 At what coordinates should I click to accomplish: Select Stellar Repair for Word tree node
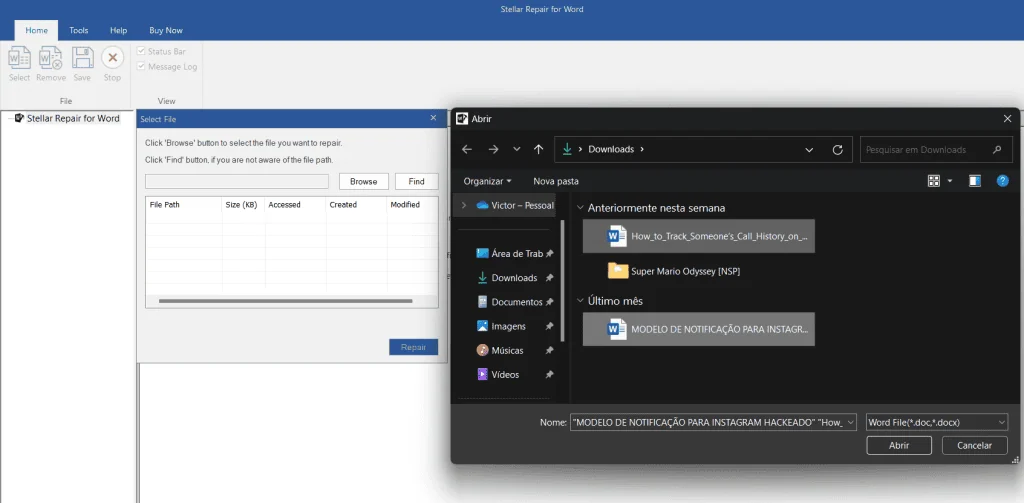click(72, 118)
